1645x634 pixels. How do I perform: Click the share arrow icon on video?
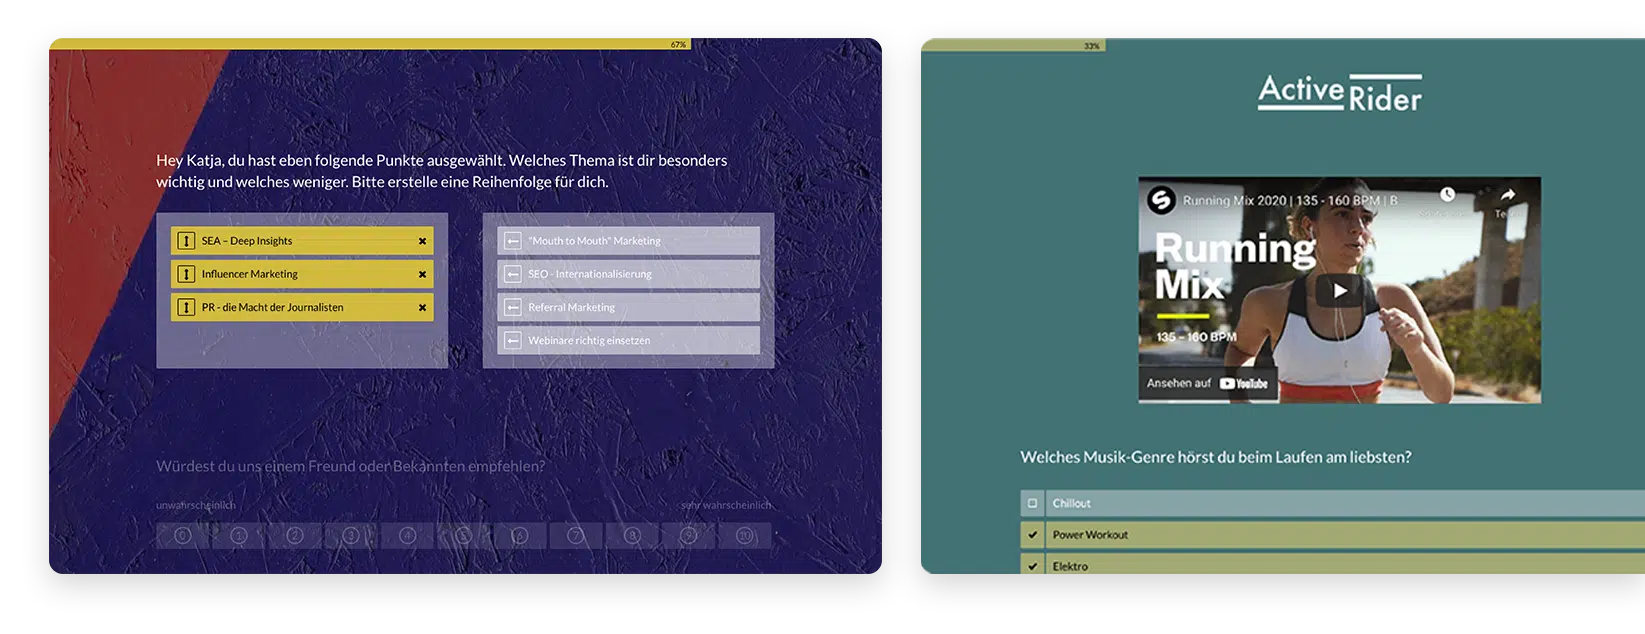click(1507, 196)
